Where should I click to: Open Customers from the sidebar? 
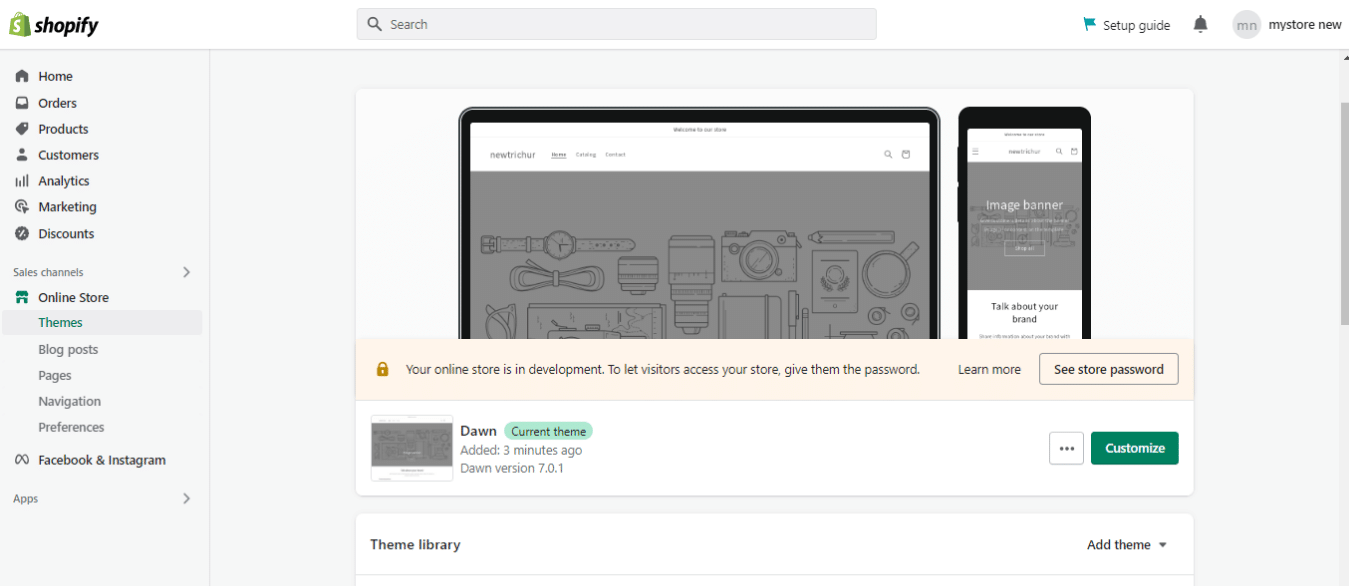(22, 154)
